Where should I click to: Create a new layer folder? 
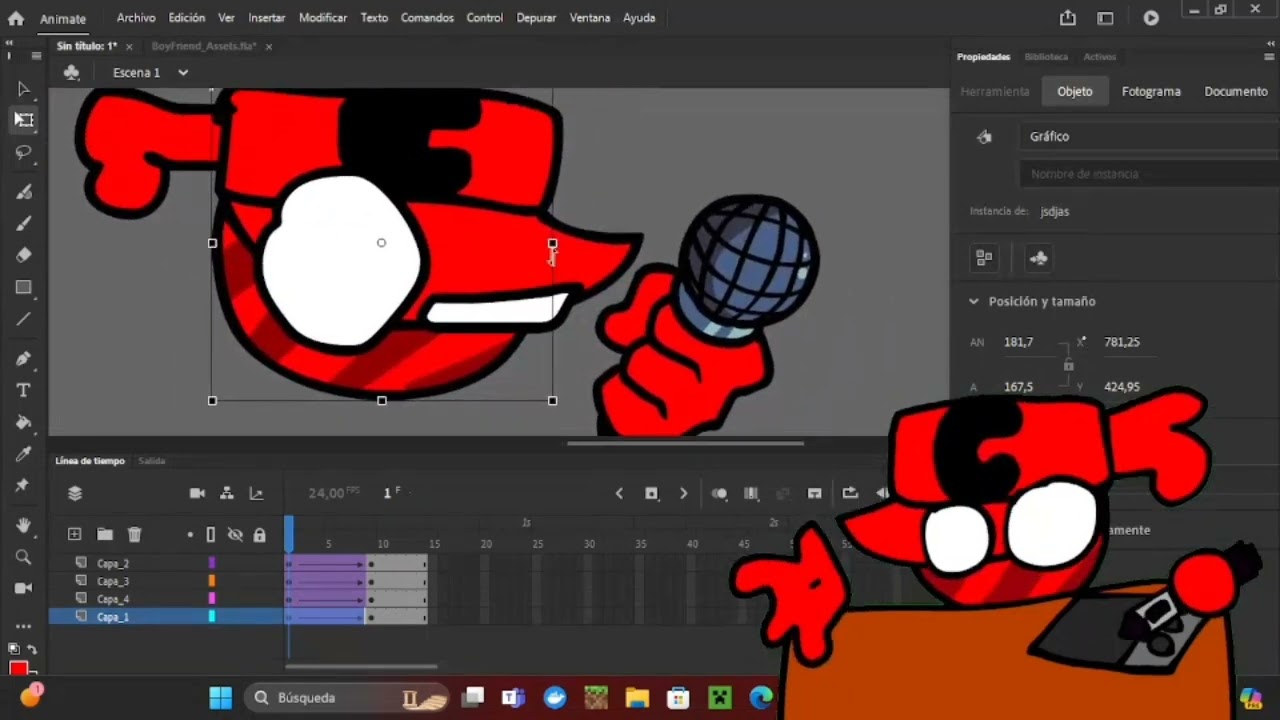click(x=105, y=535)
